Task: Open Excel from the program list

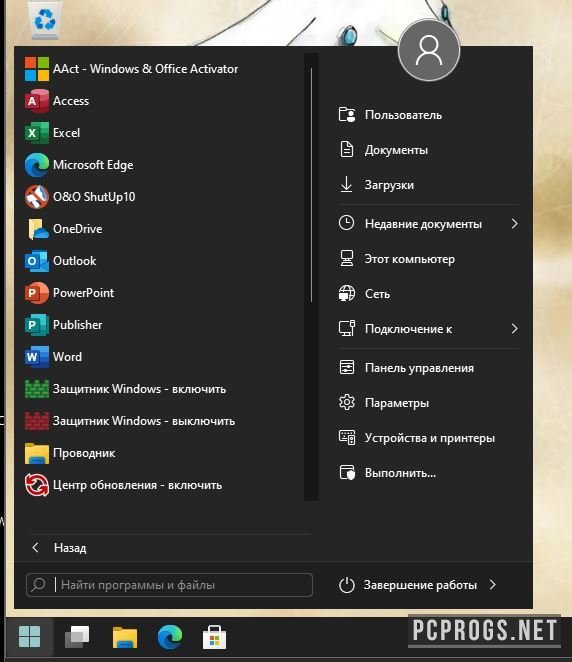Action: coord(52,133)
